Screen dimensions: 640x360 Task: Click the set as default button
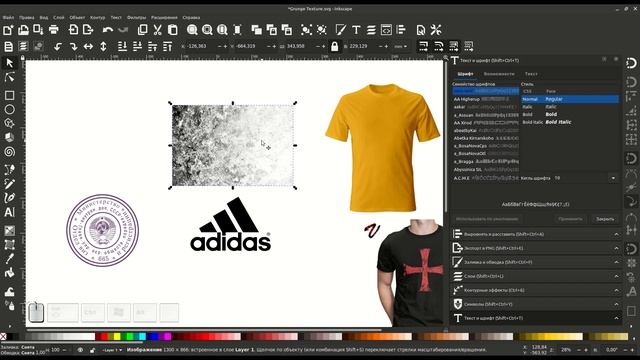point(487,219)
